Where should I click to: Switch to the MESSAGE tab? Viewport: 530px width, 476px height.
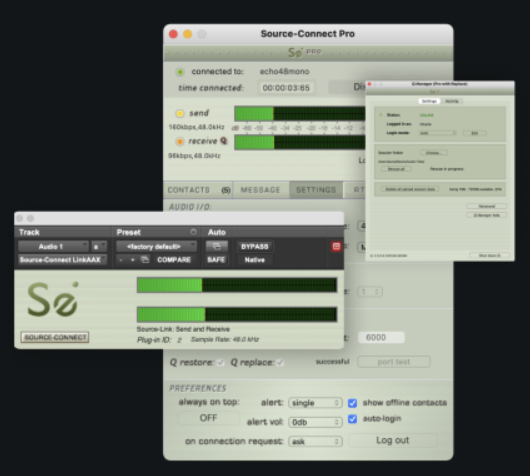point(261,190)
